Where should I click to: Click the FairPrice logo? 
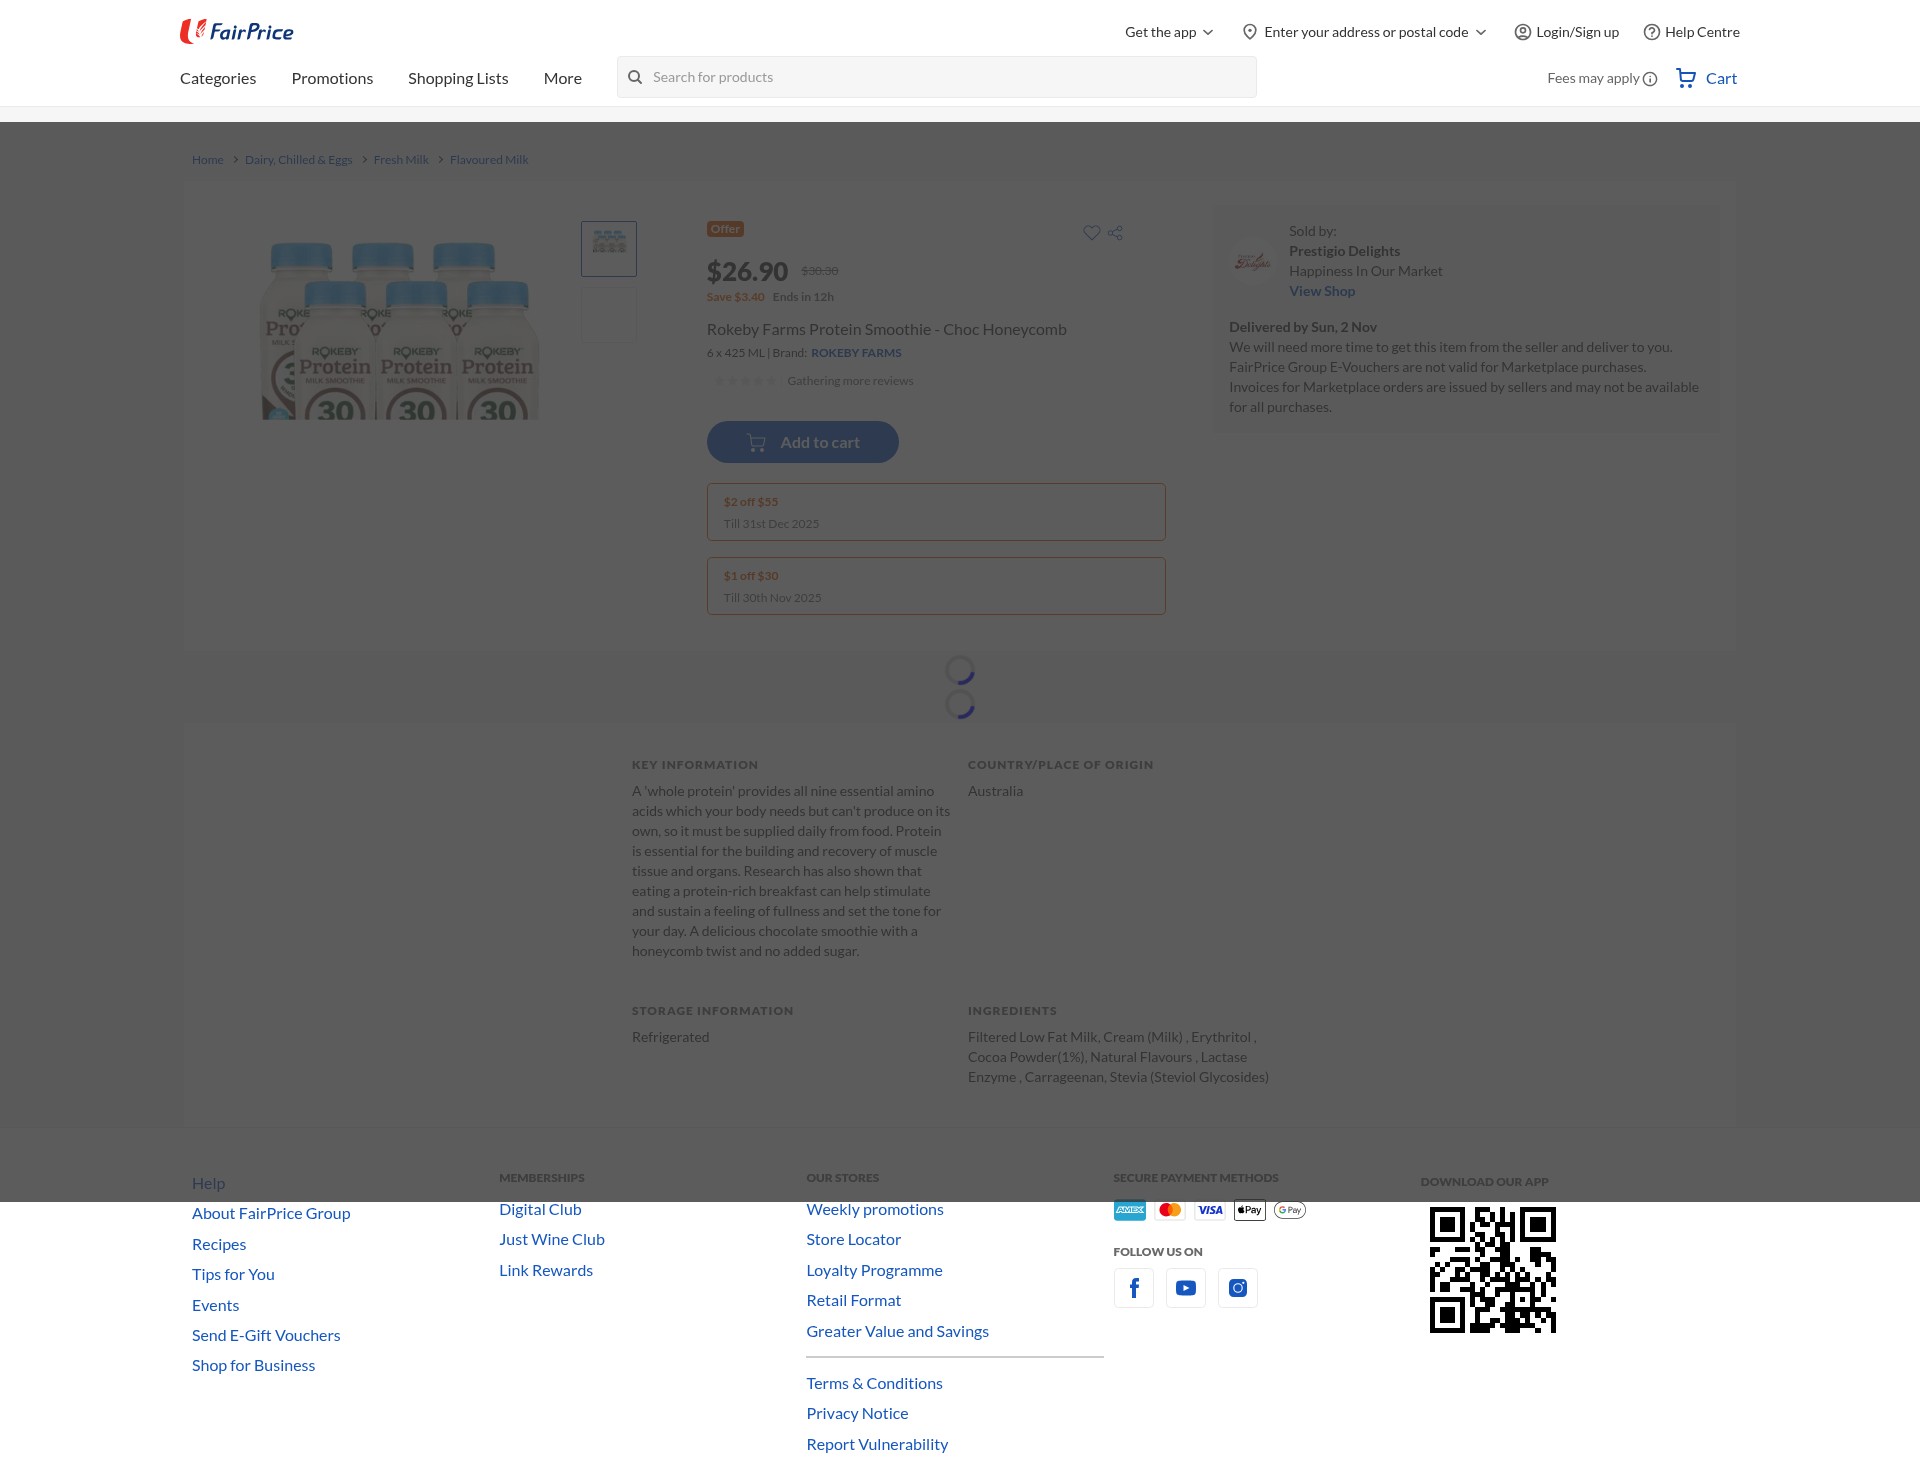click(237, 32)
